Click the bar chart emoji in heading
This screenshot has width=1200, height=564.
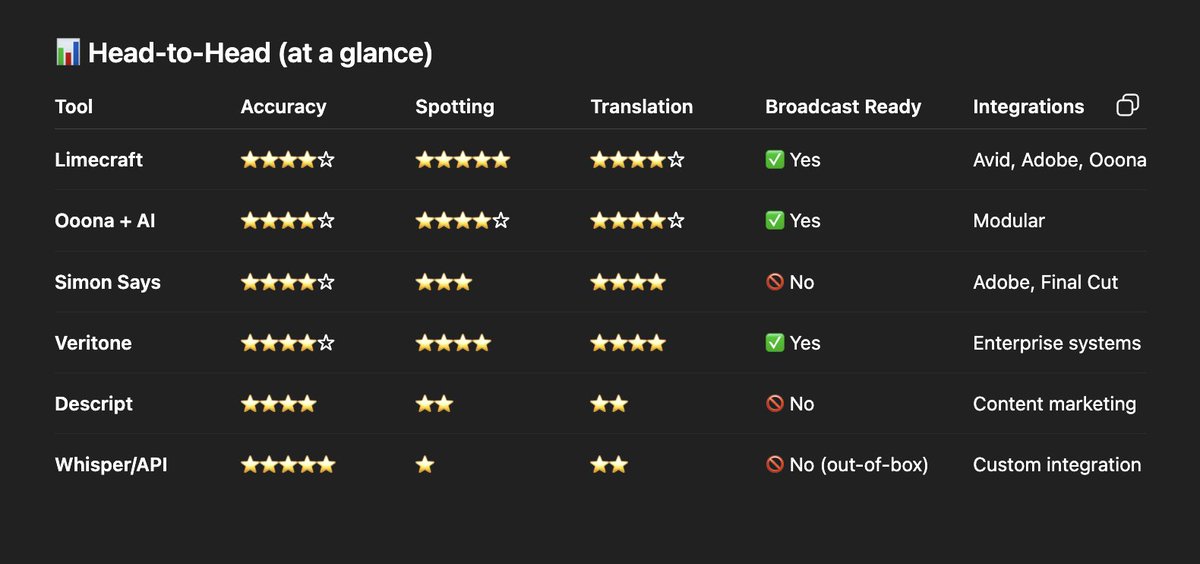pyautogui.click(x=67, y=53)
